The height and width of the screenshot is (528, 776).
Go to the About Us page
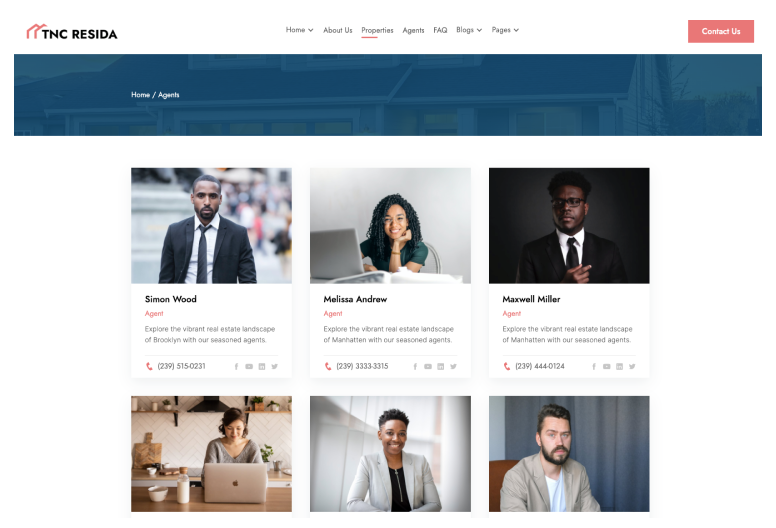[338, 30]
